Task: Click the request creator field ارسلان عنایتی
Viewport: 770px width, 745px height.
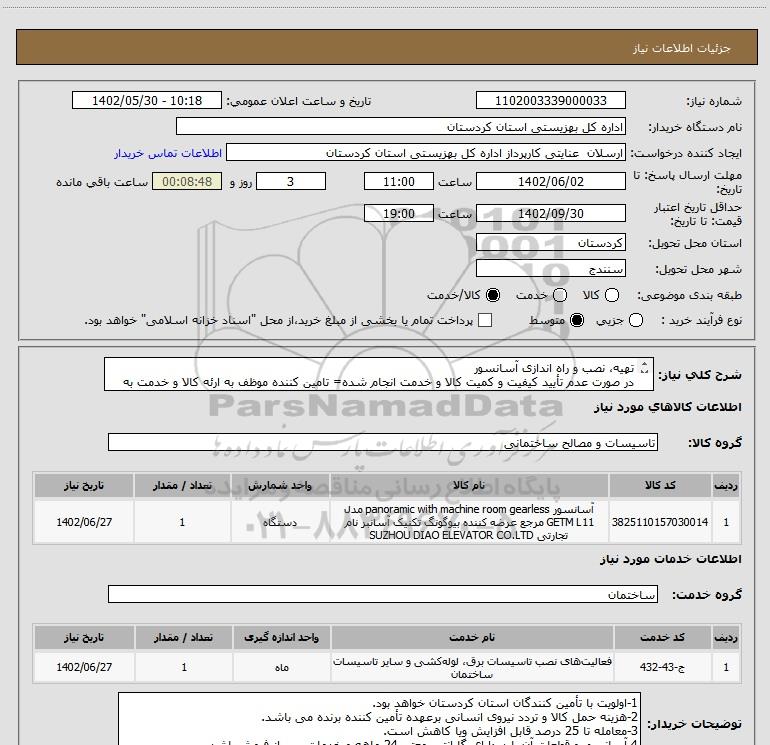Action: click(x=426, y=153)
